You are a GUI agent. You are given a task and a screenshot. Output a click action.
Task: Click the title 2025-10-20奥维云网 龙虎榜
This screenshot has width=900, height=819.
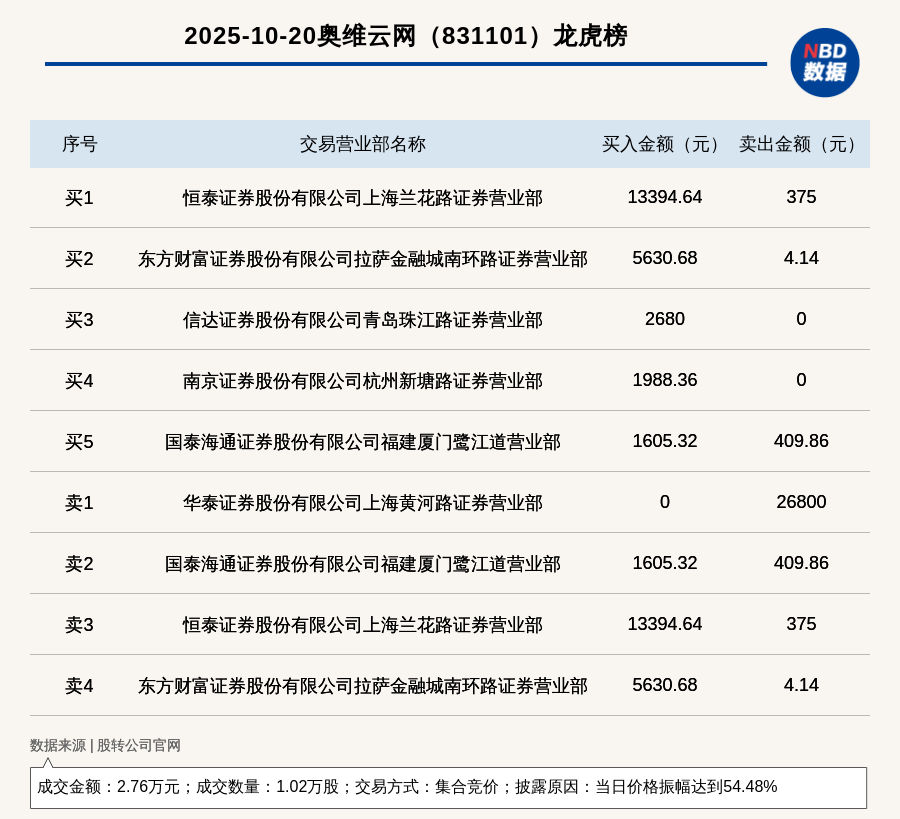(405, 36)
